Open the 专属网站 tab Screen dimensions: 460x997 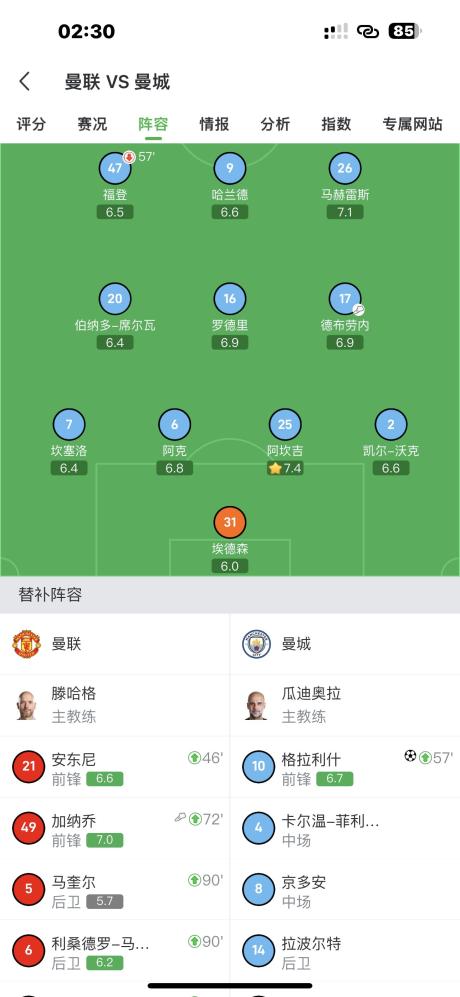(x=412, y=123)
